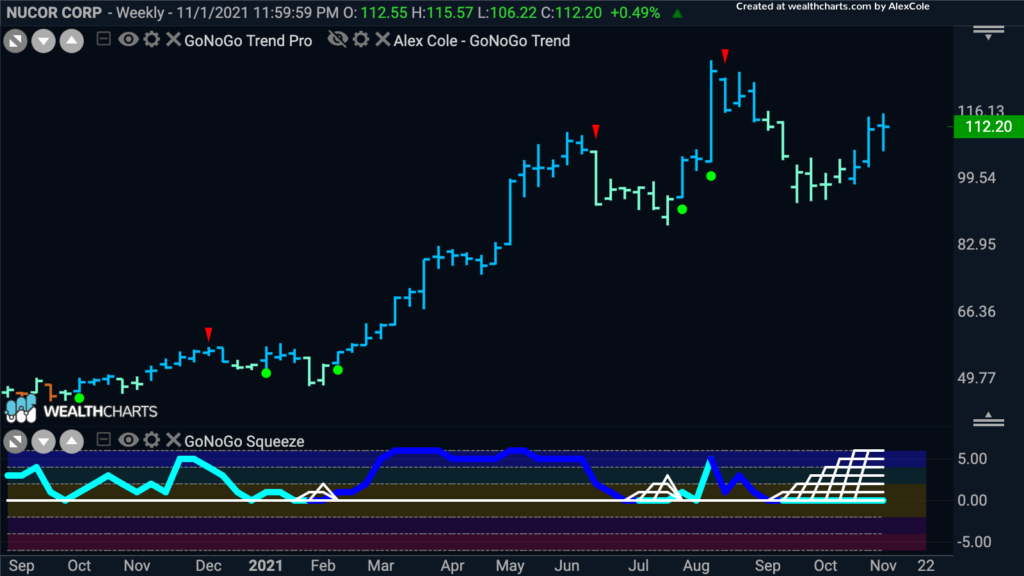
Task: Show the hidden Alex Cole GoNoGo Trend
Action: pos(338,39)
